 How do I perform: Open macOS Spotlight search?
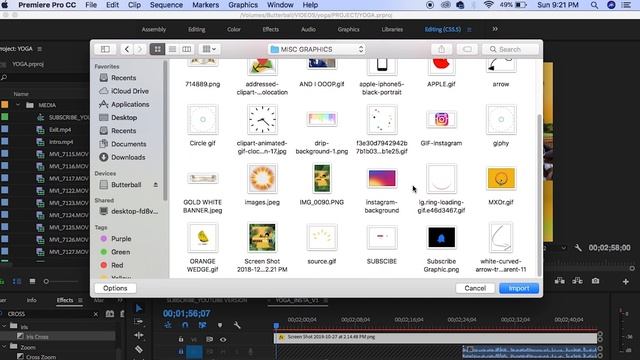[x=594, y=5]
